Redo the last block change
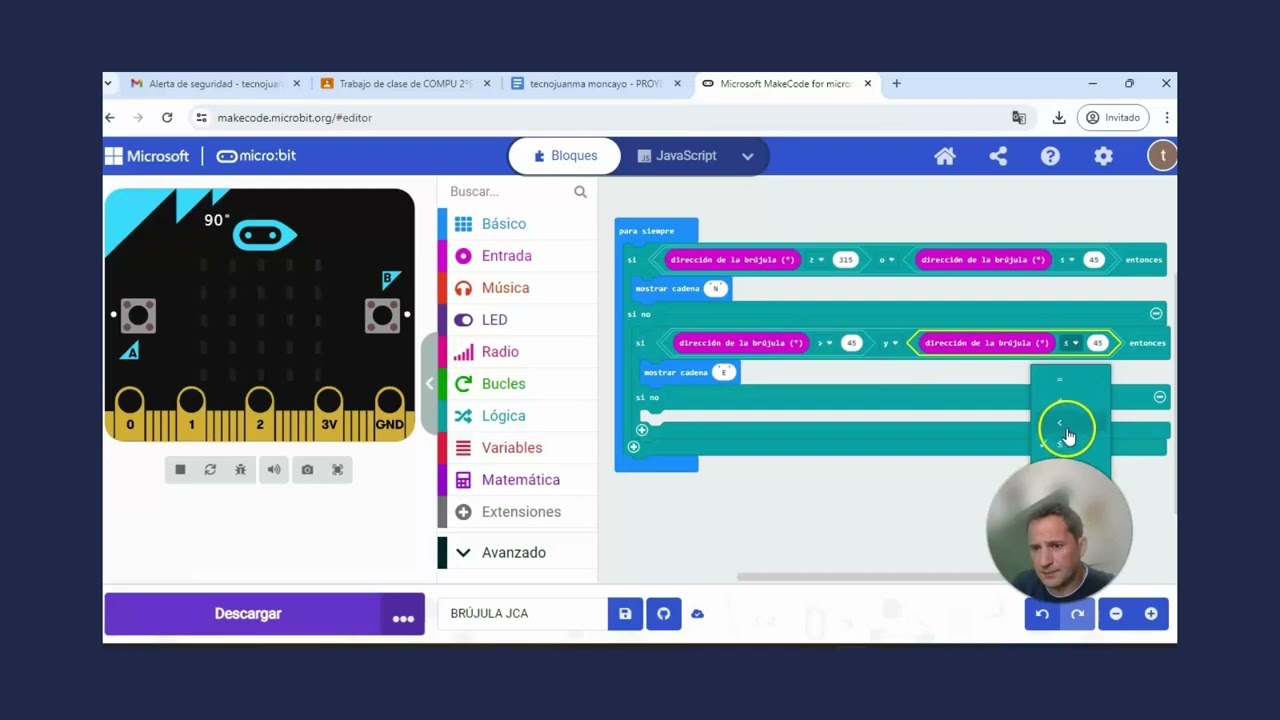Screen dimensions: 1280x720 coord(1077,614)
